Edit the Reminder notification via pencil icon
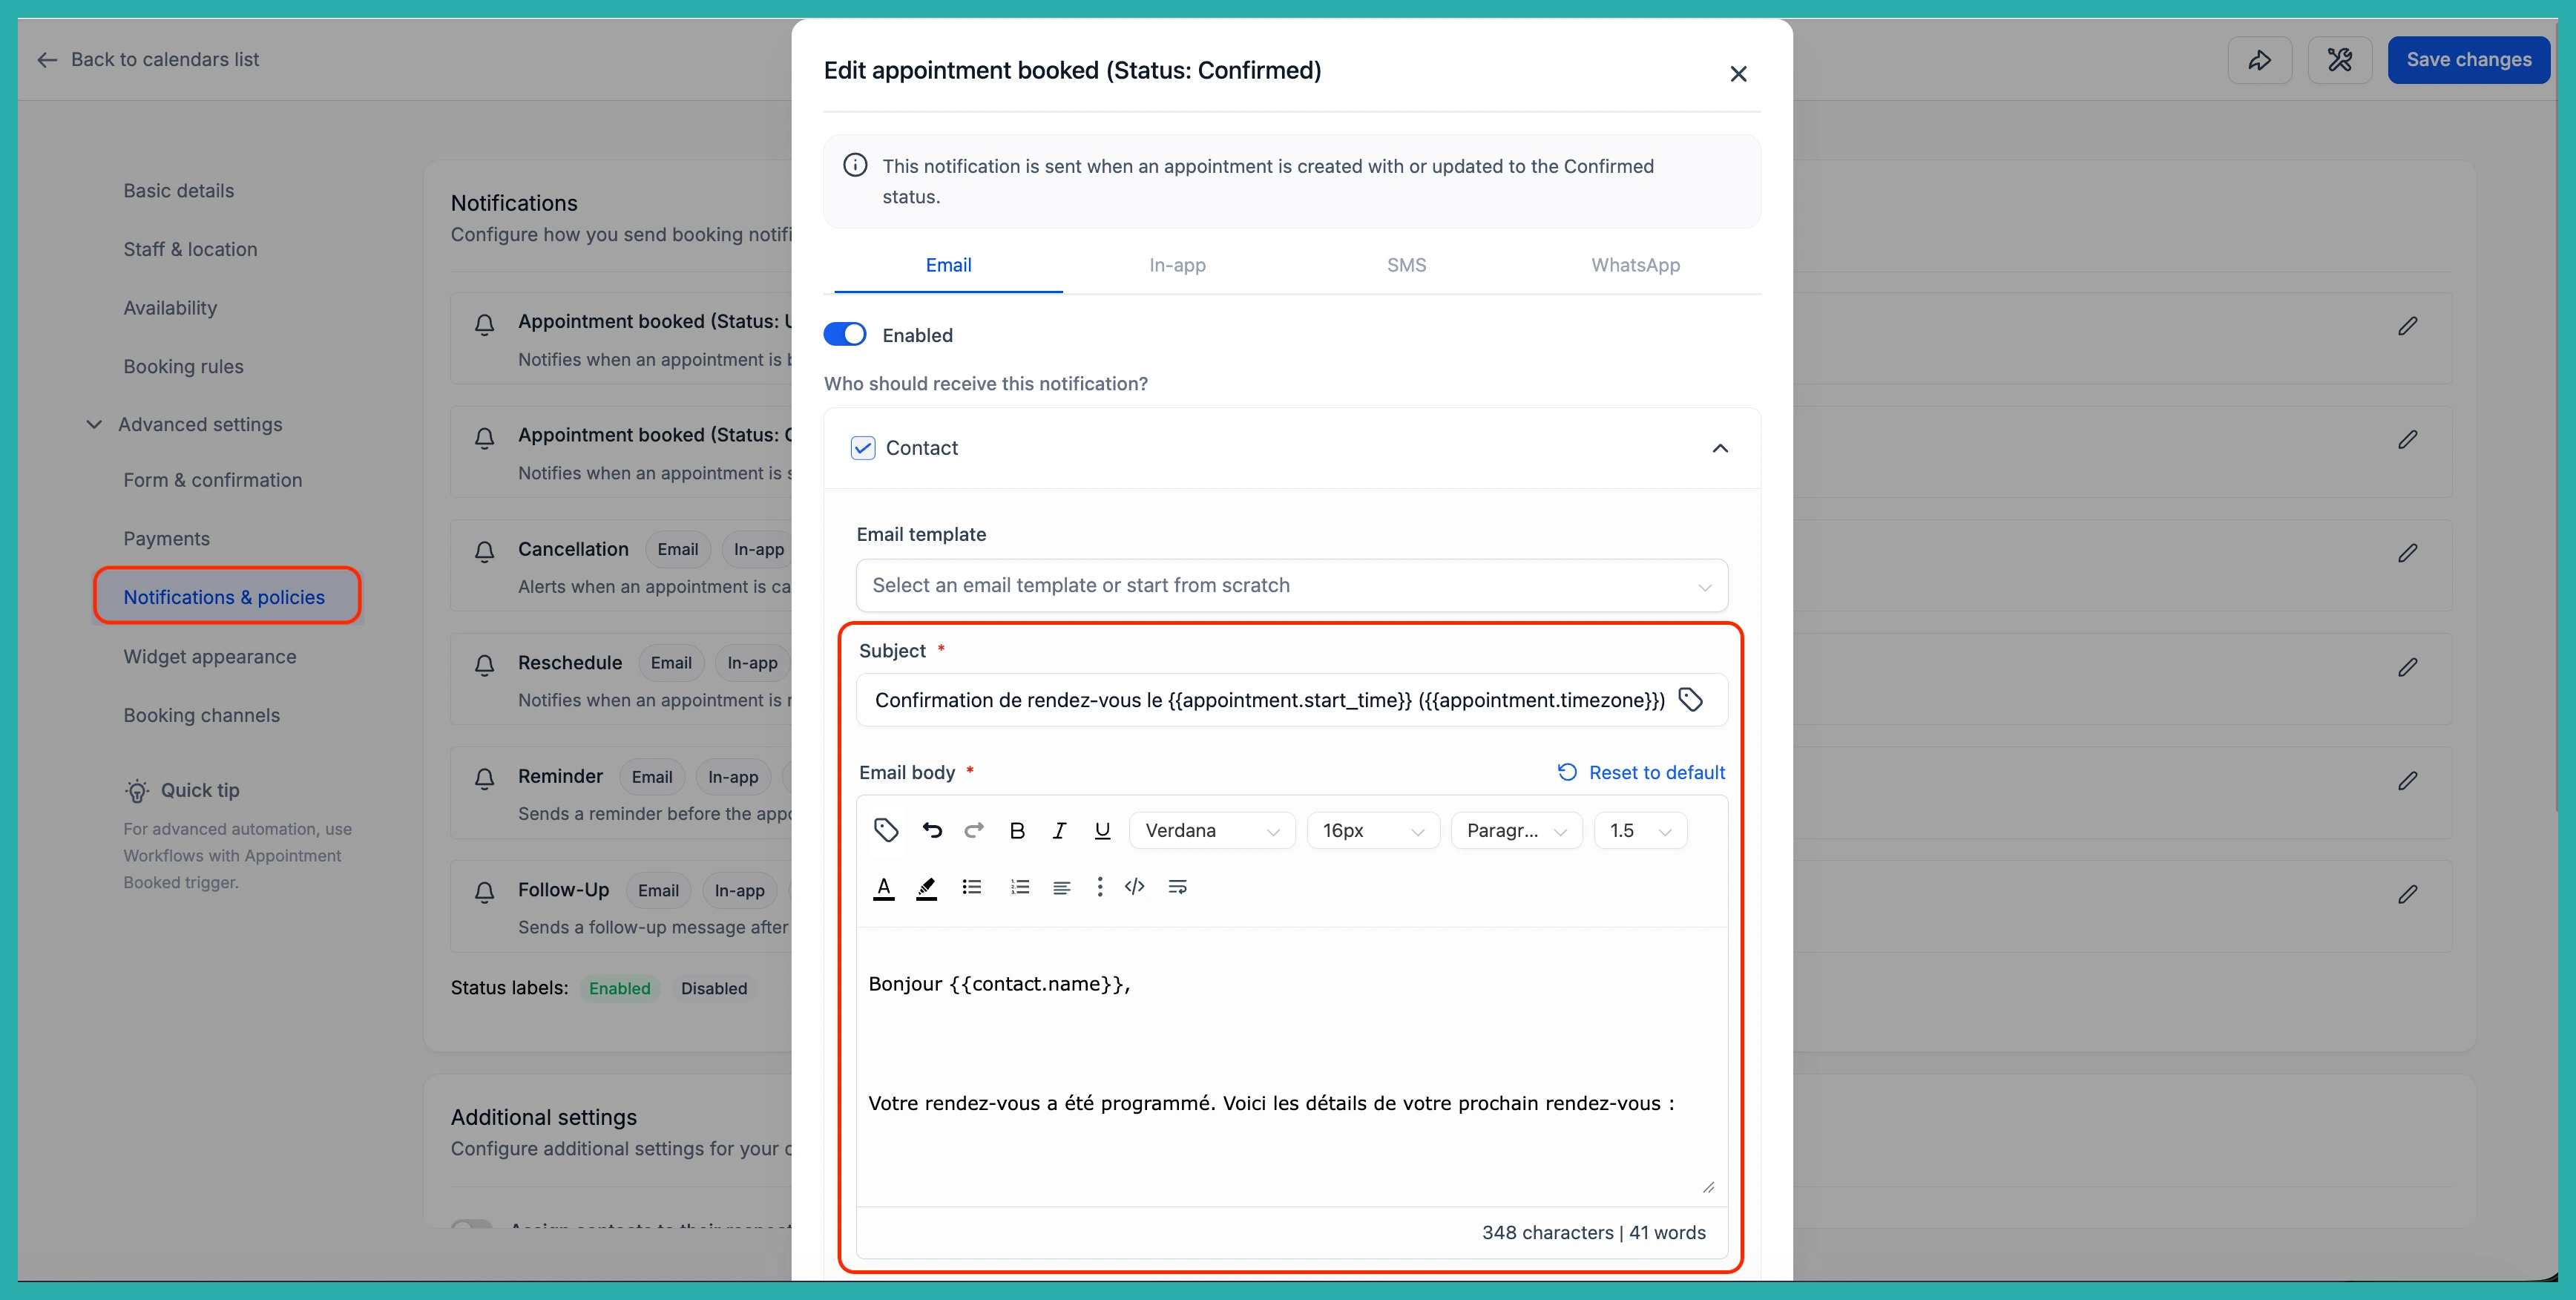Viewport: 2576px width, 1300px height. [x=2408, y=780]
